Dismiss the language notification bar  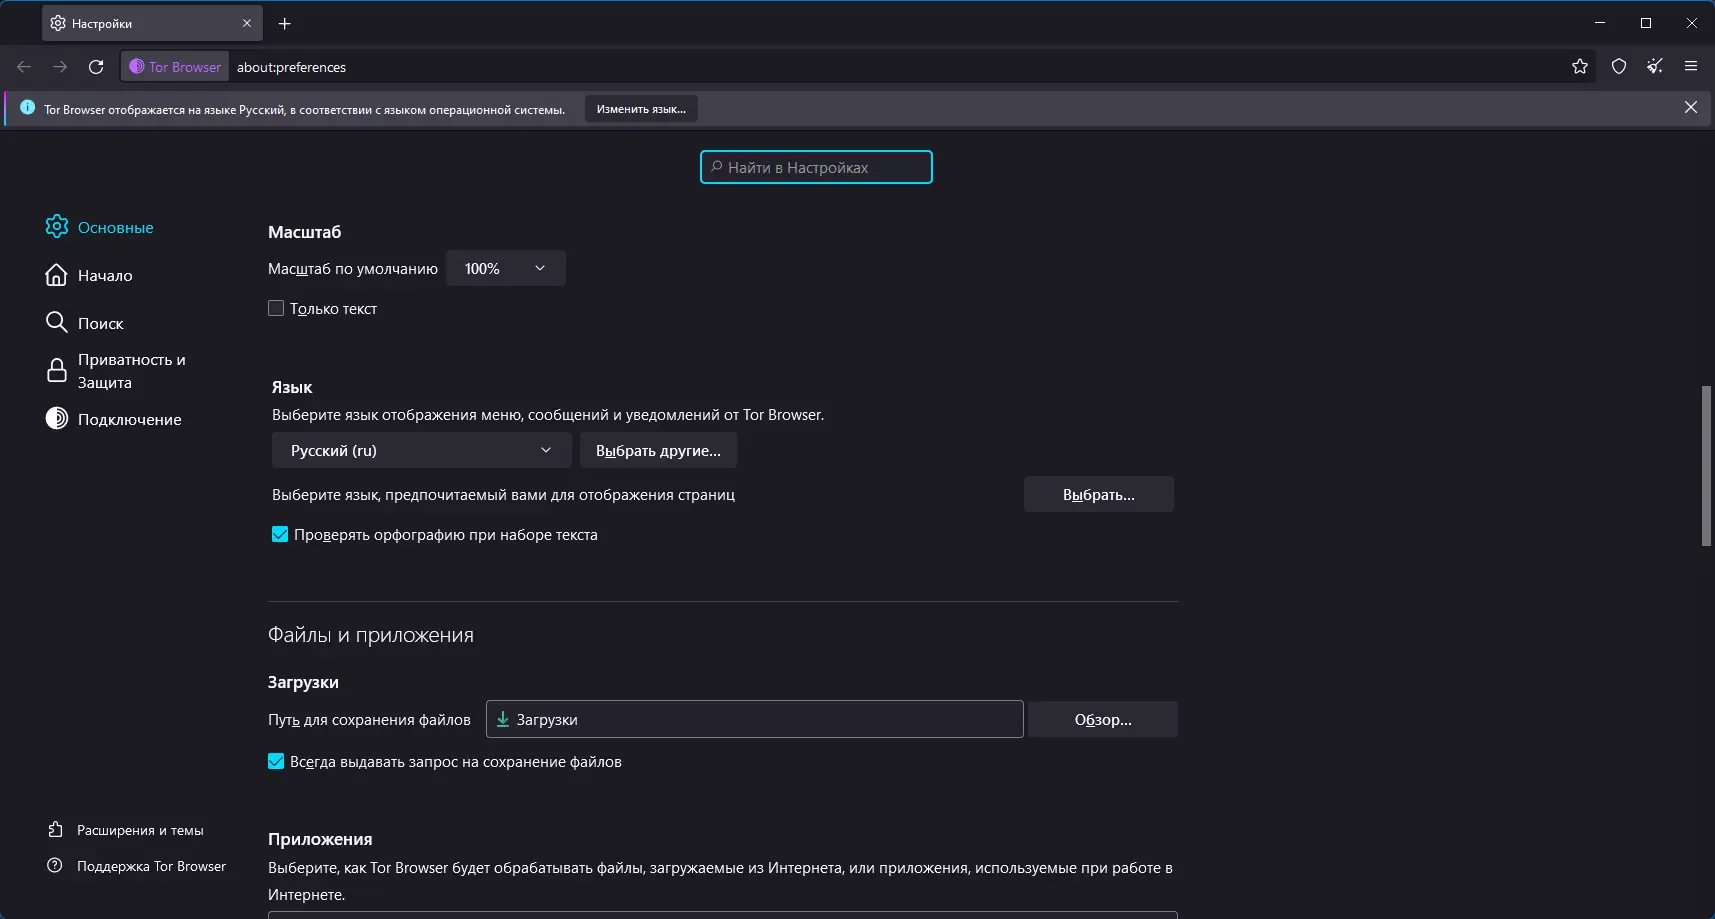coord(1690,108)
